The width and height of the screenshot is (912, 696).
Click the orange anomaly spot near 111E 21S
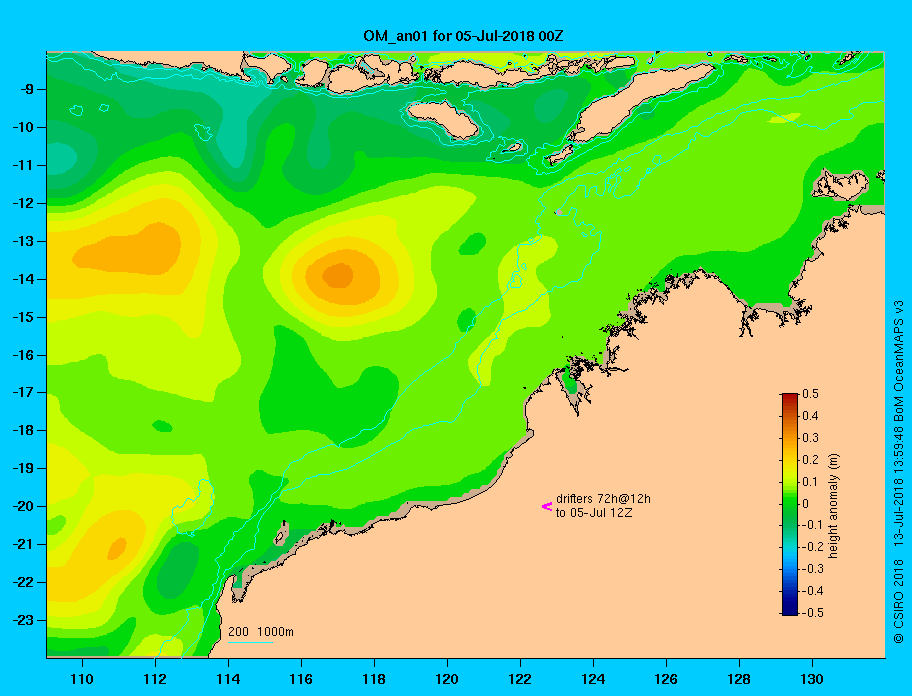coord(117,548)
